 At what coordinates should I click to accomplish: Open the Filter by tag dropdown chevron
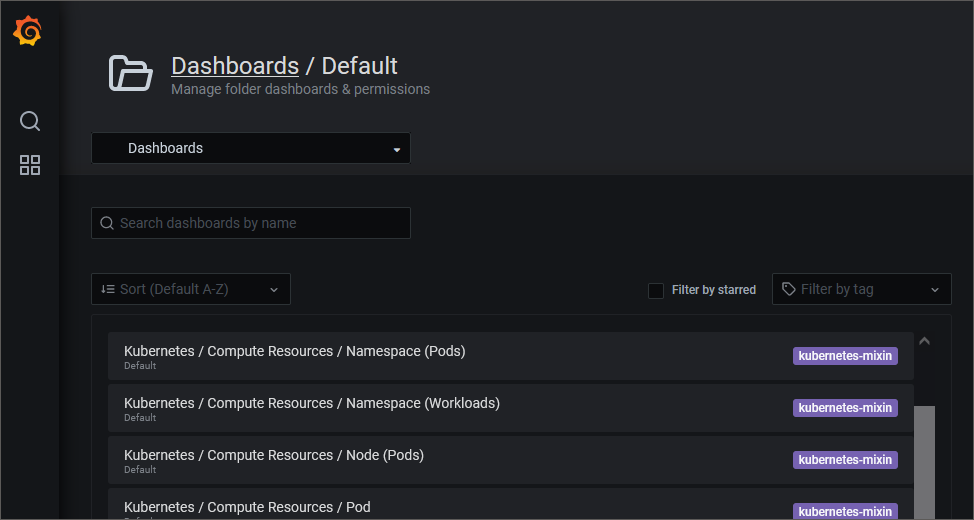click(x=935, y=290)
